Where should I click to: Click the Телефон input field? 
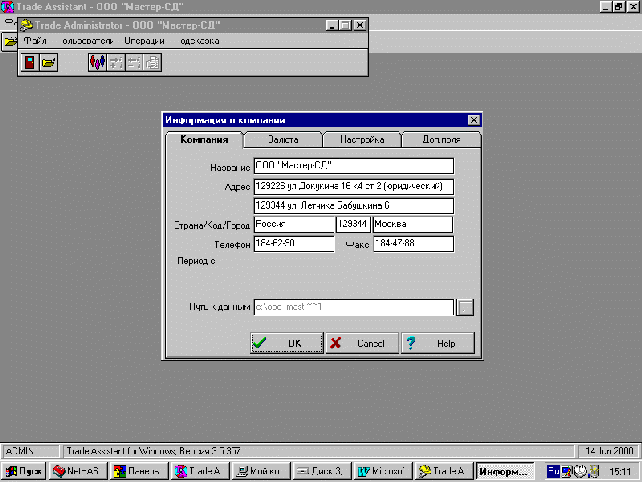click(x=294, y=244)
